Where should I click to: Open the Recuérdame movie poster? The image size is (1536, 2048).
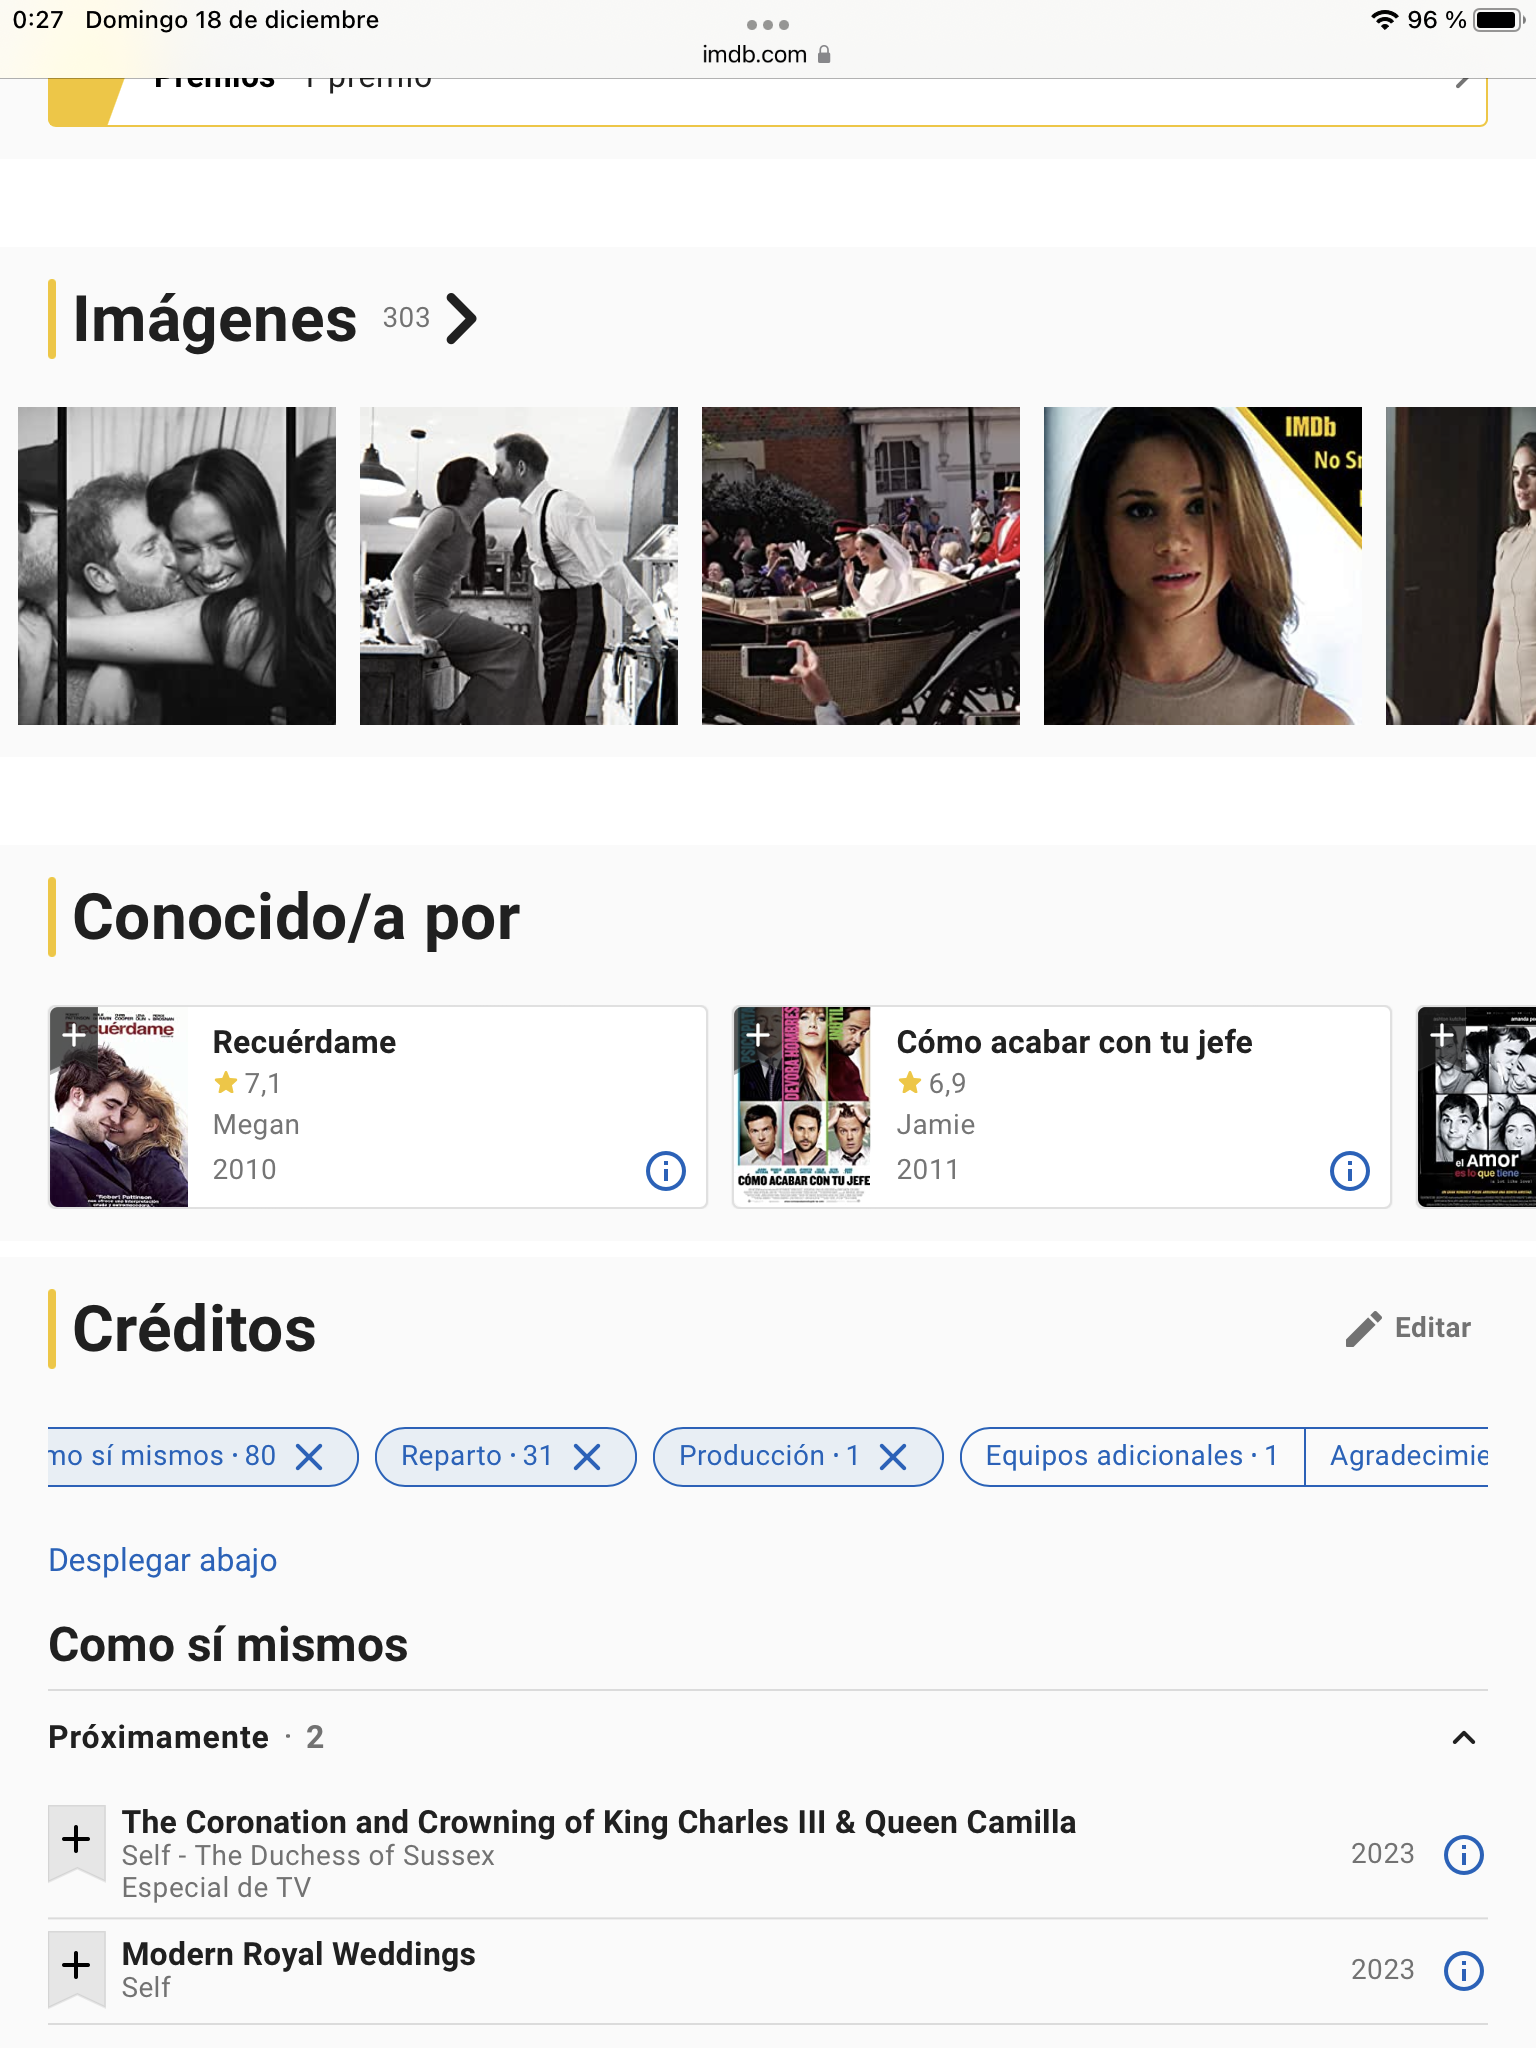[x=119, y=1107]
